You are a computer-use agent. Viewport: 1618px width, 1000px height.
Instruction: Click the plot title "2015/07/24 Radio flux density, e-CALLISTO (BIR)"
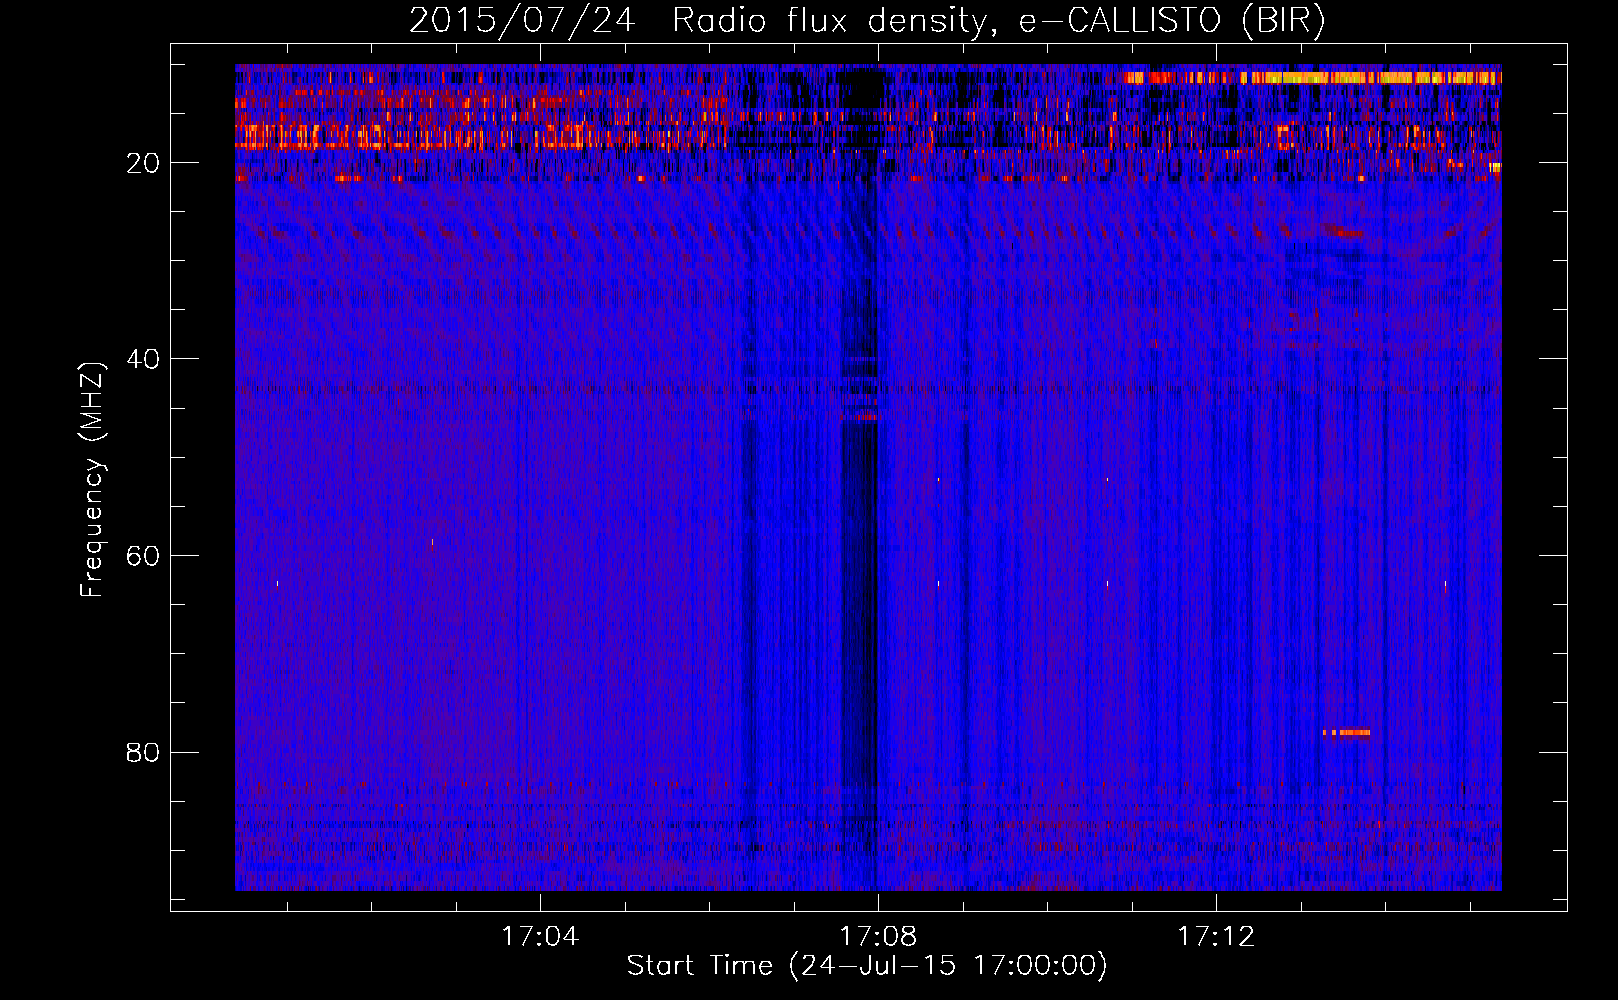(x=867, y=21)
